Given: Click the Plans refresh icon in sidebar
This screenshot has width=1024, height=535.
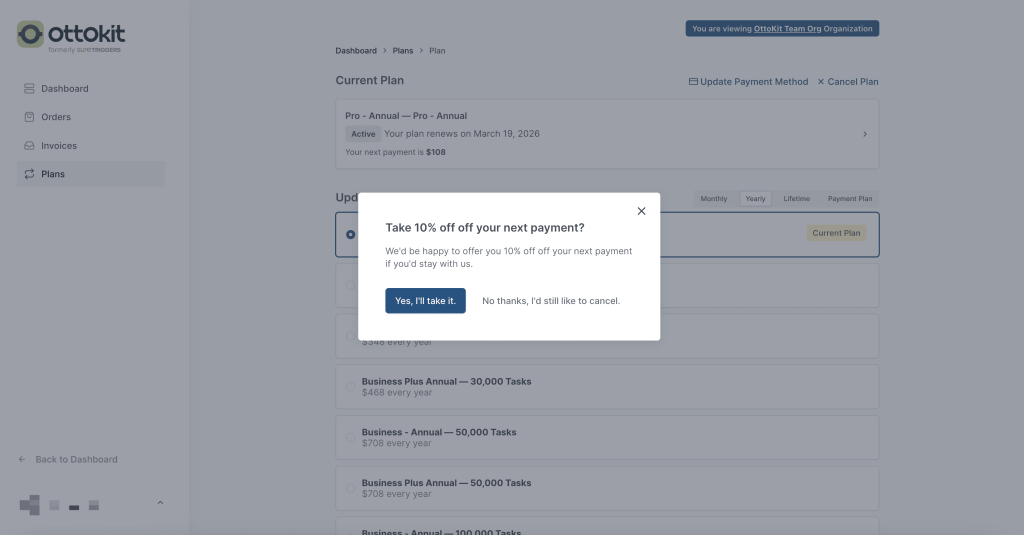Looking at the screenshot, I should tap(29, 174).
